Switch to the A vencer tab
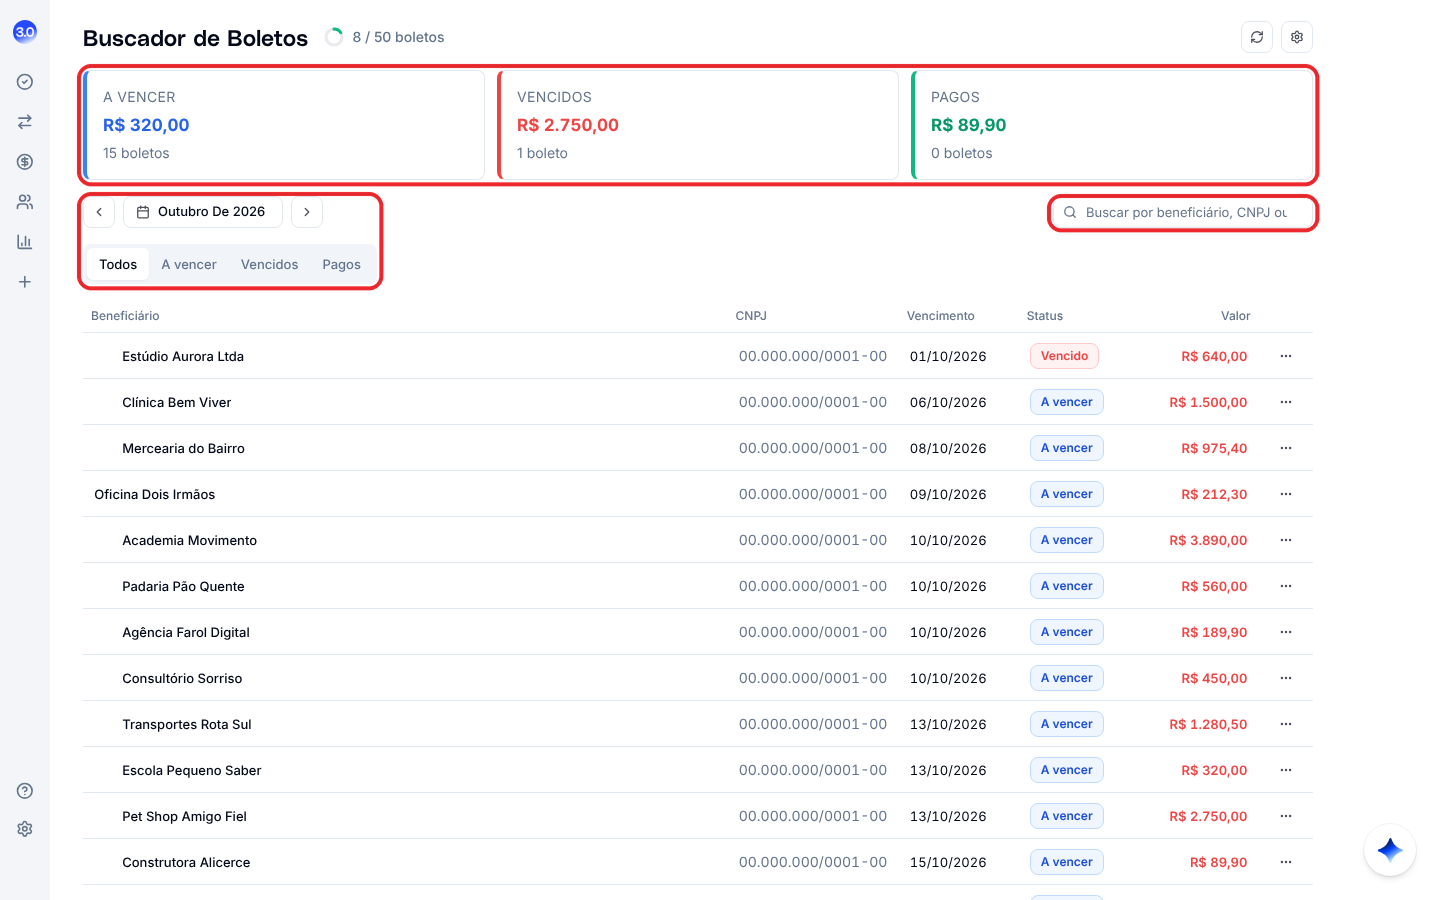 pyautogui.click(x=189, y=264)
